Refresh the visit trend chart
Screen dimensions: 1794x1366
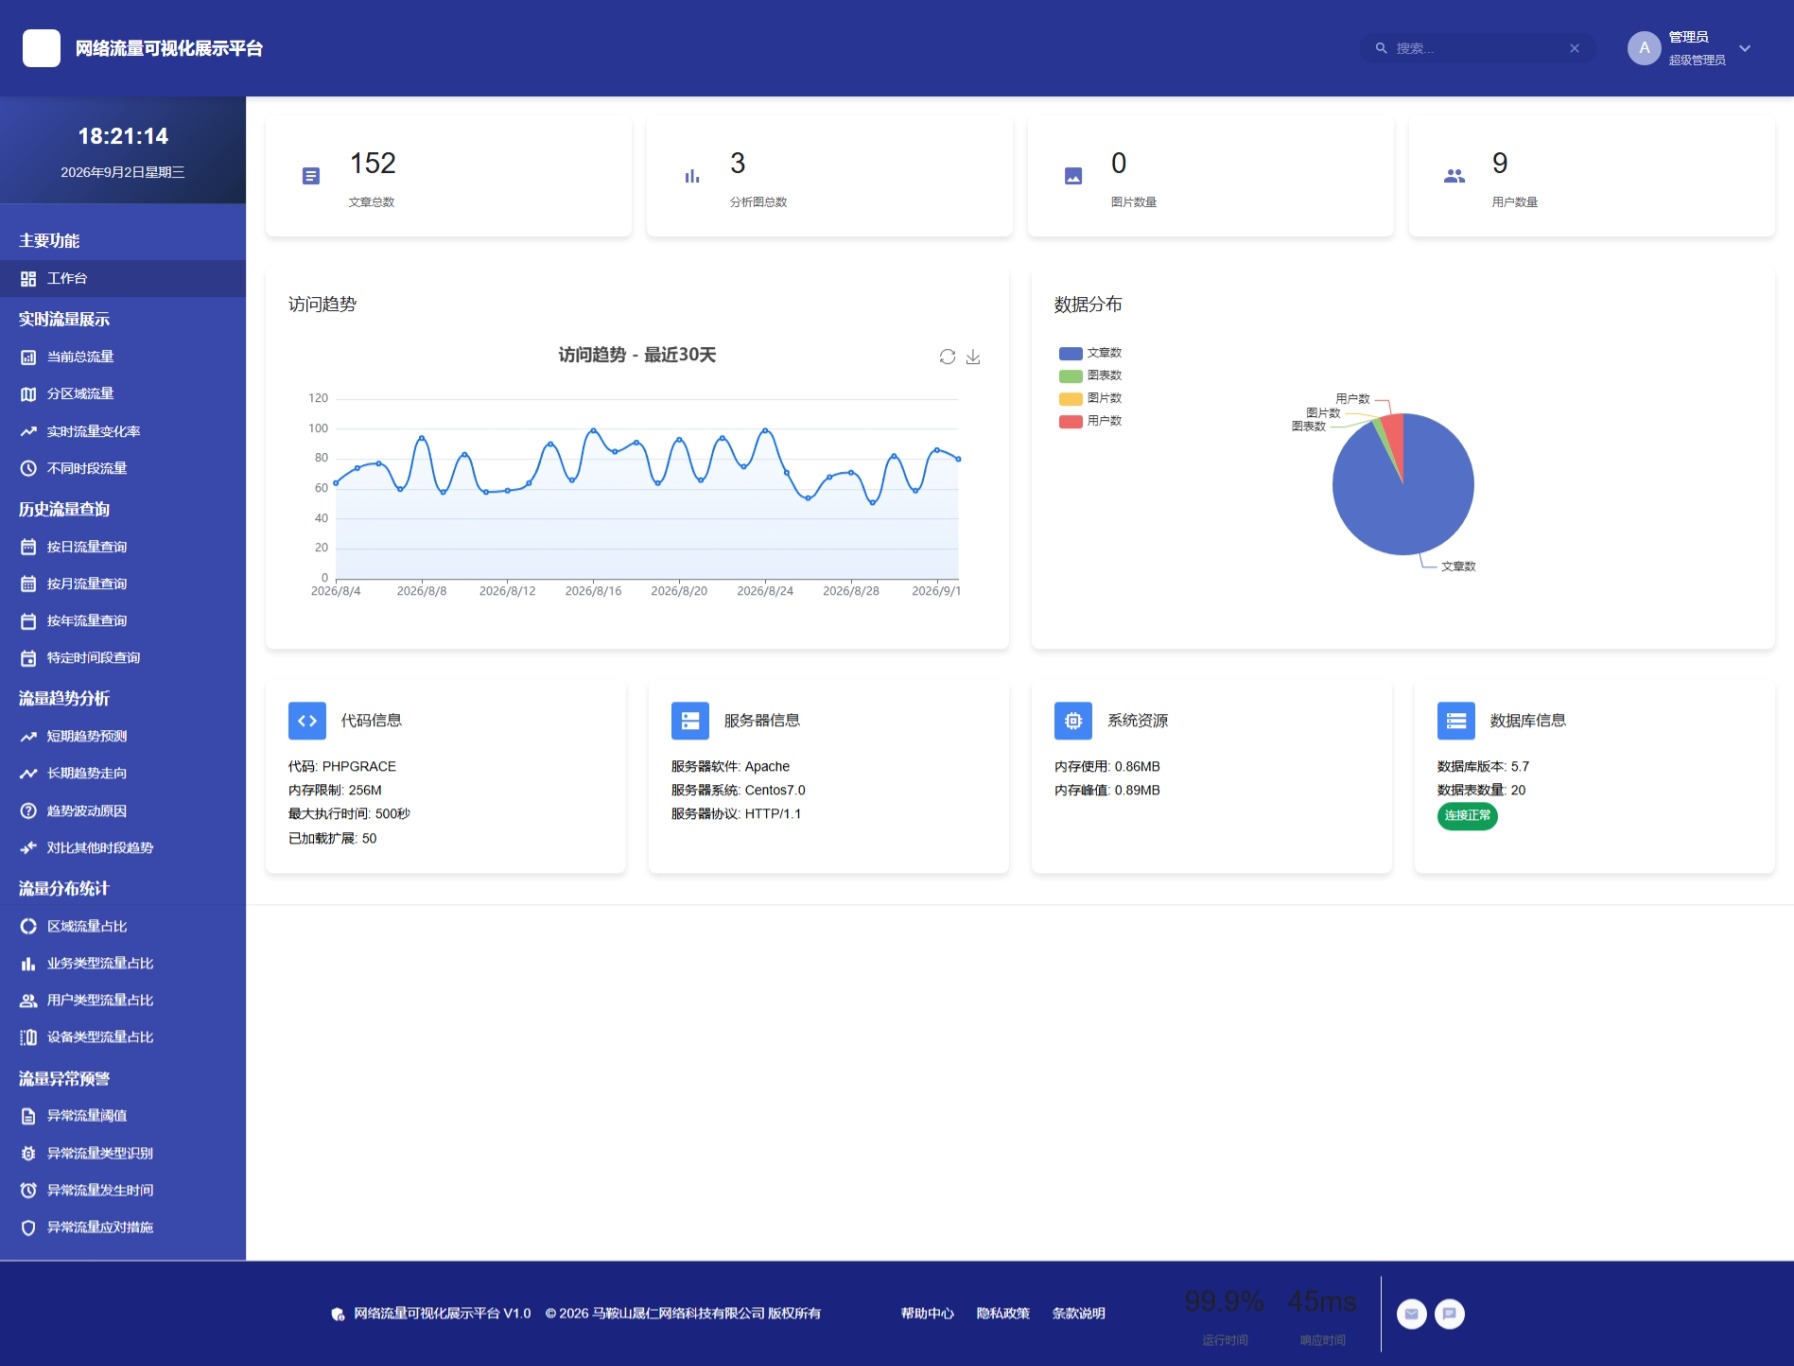[x=947, y=357]
